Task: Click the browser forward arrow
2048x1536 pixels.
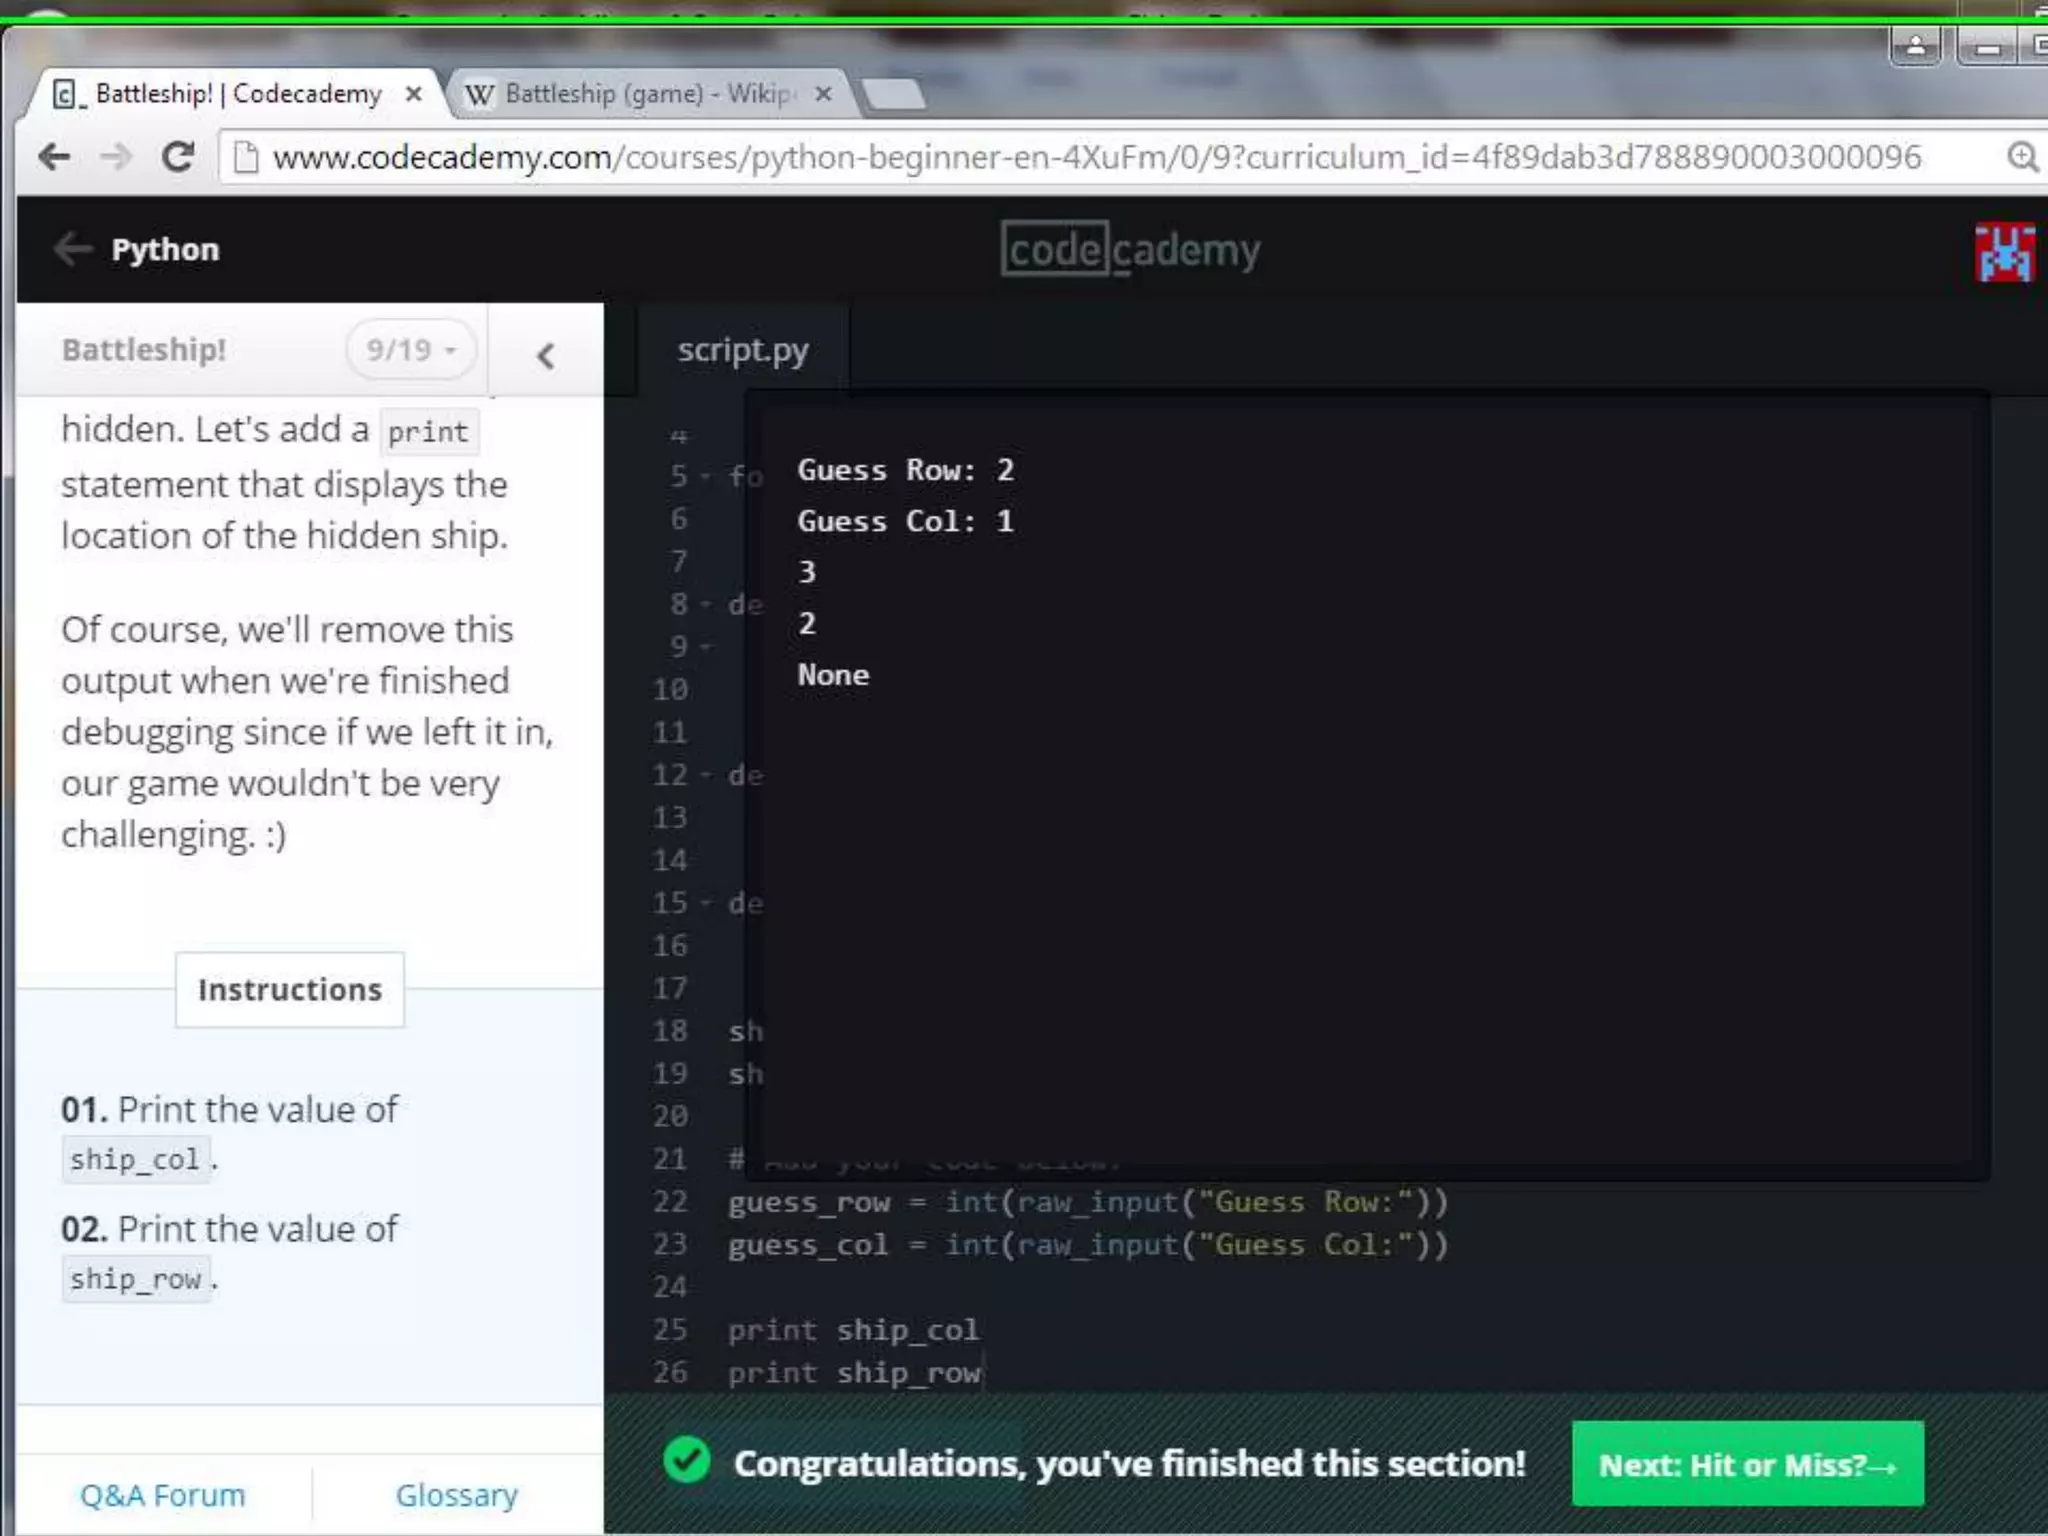Action: pos(117,157)
